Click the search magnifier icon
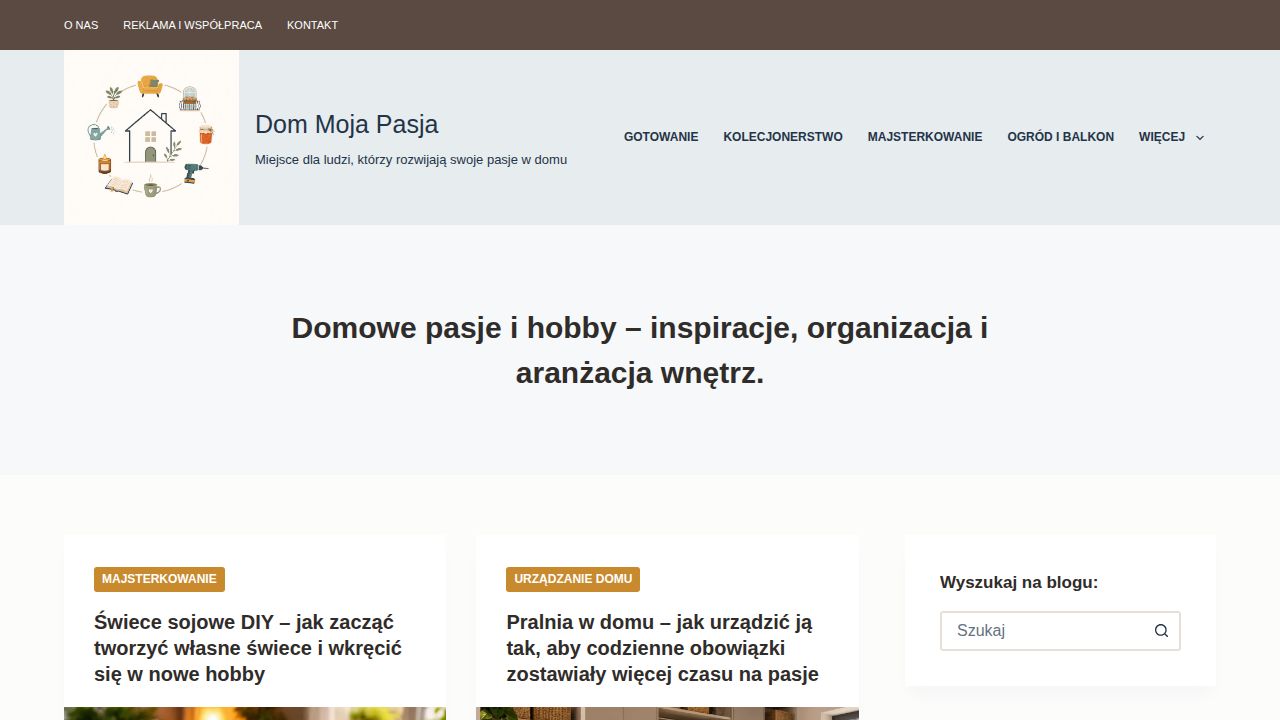 tap(1161, 631)
